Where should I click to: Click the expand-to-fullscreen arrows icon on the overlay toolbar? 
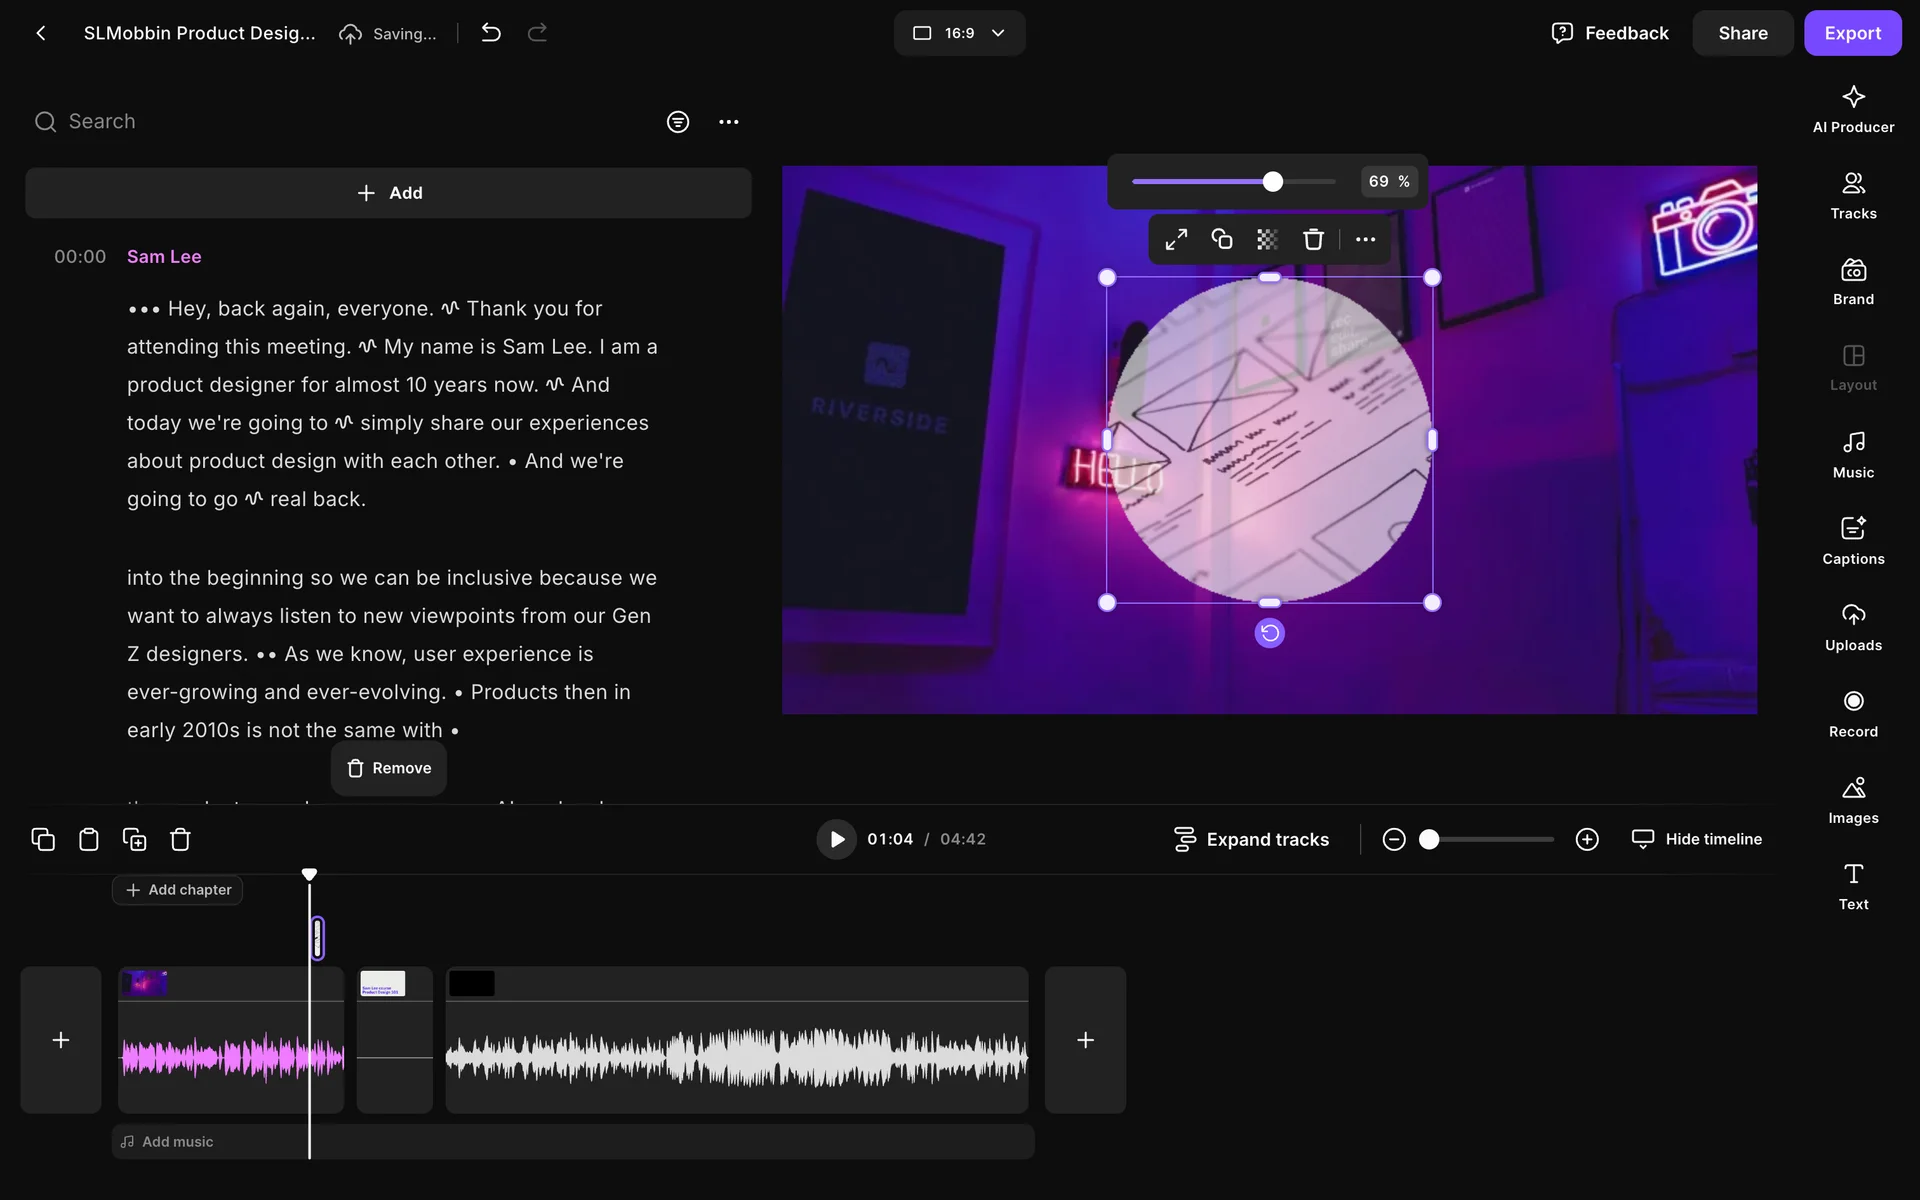coord(1176,239)
